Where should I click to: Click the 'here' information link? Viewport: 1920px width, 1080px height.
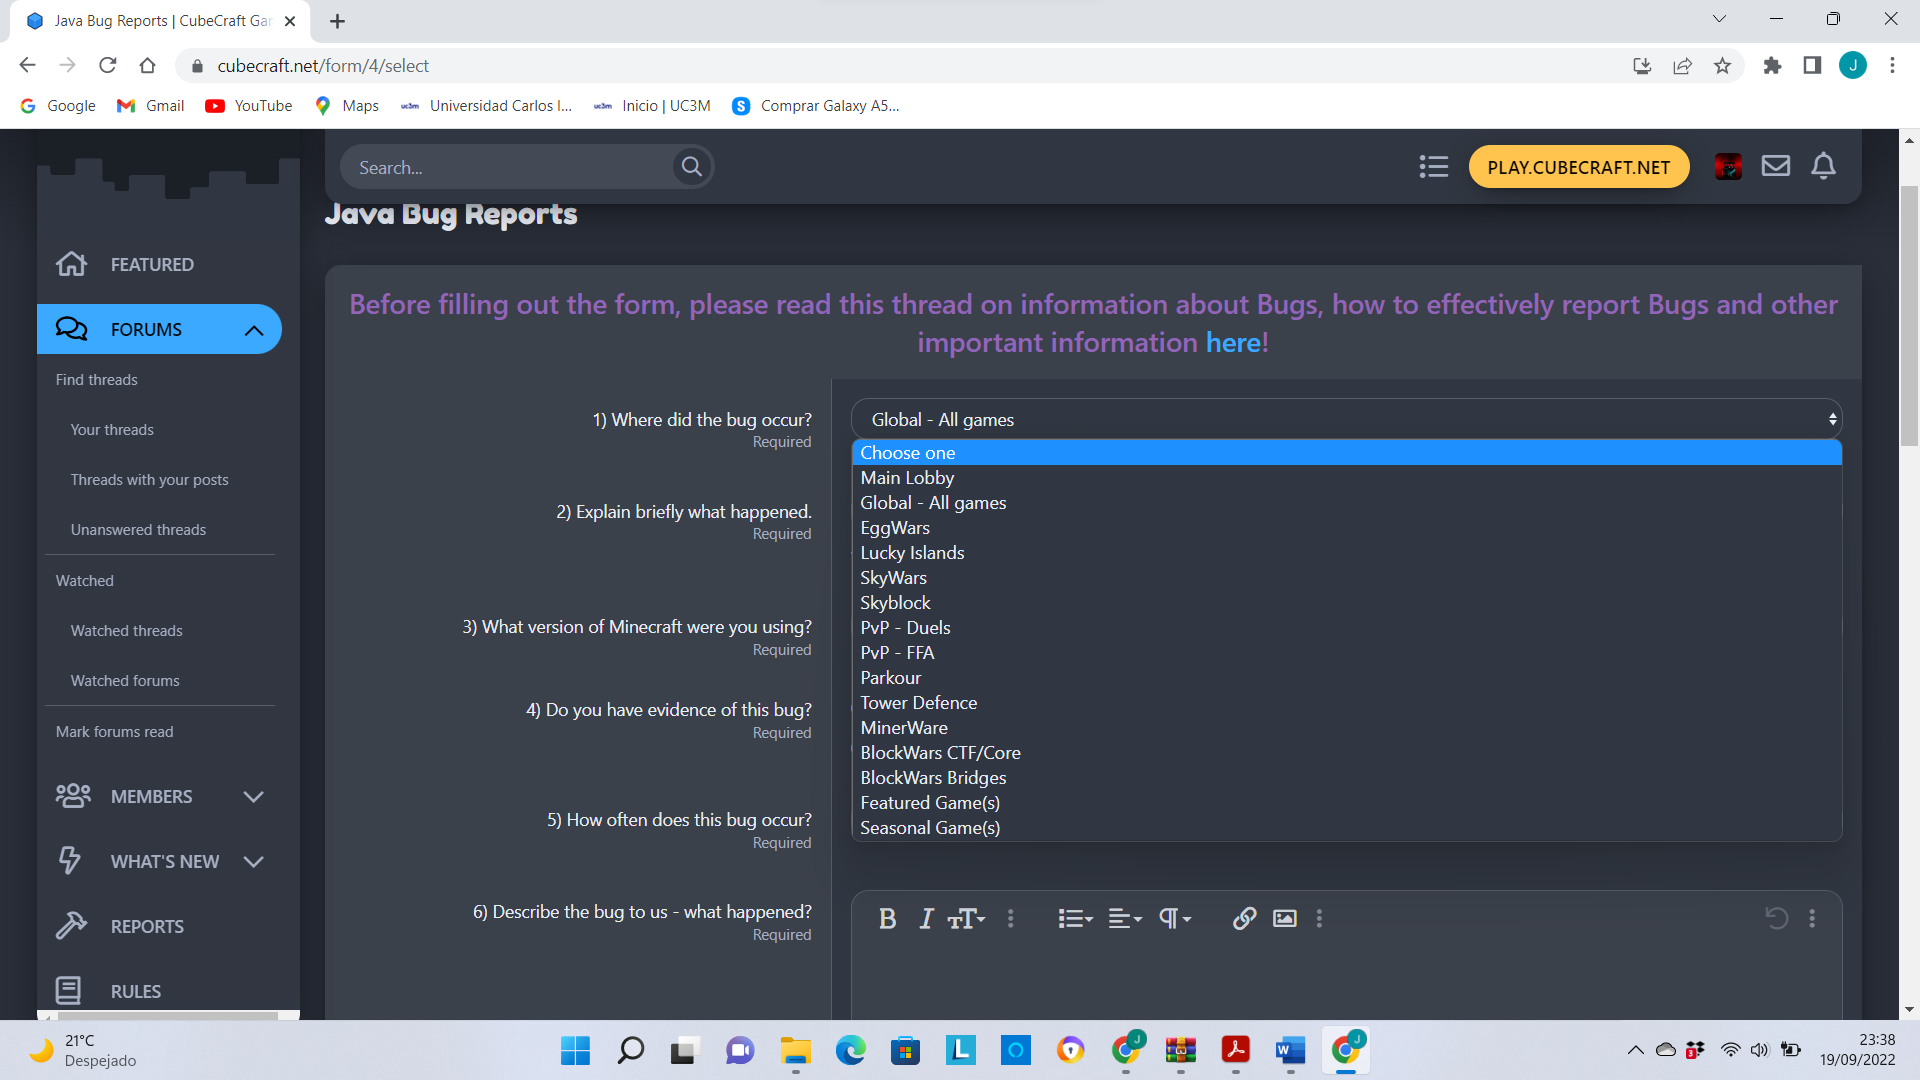pos(1232,343)
